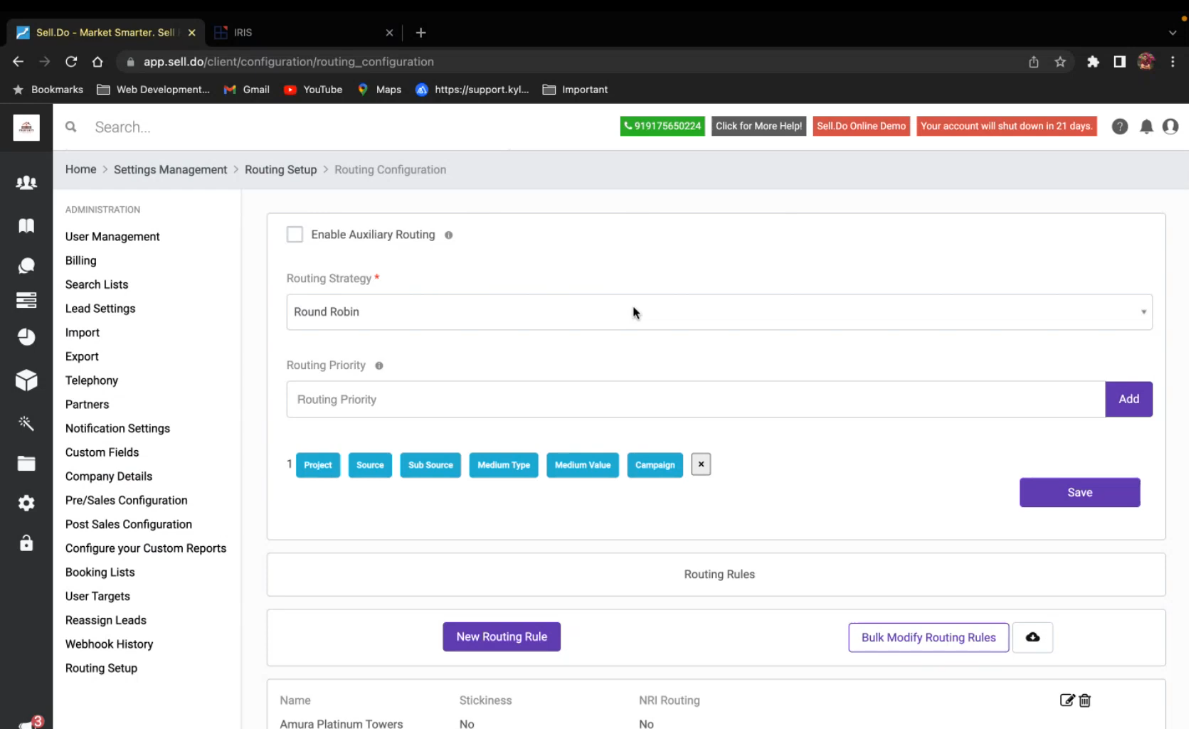The image size is (1189, 729).
Task: Open the leads people icon in sidebar
Action: [27, 183]
